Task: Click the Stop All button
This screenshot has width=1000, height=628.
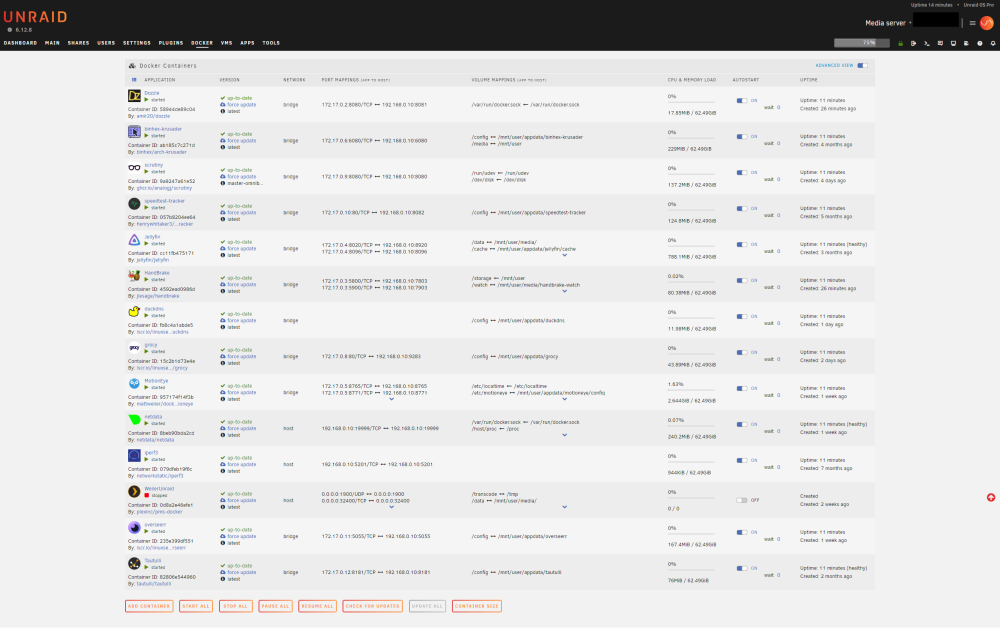Action: pyautogui.click(x=235, y=606)
